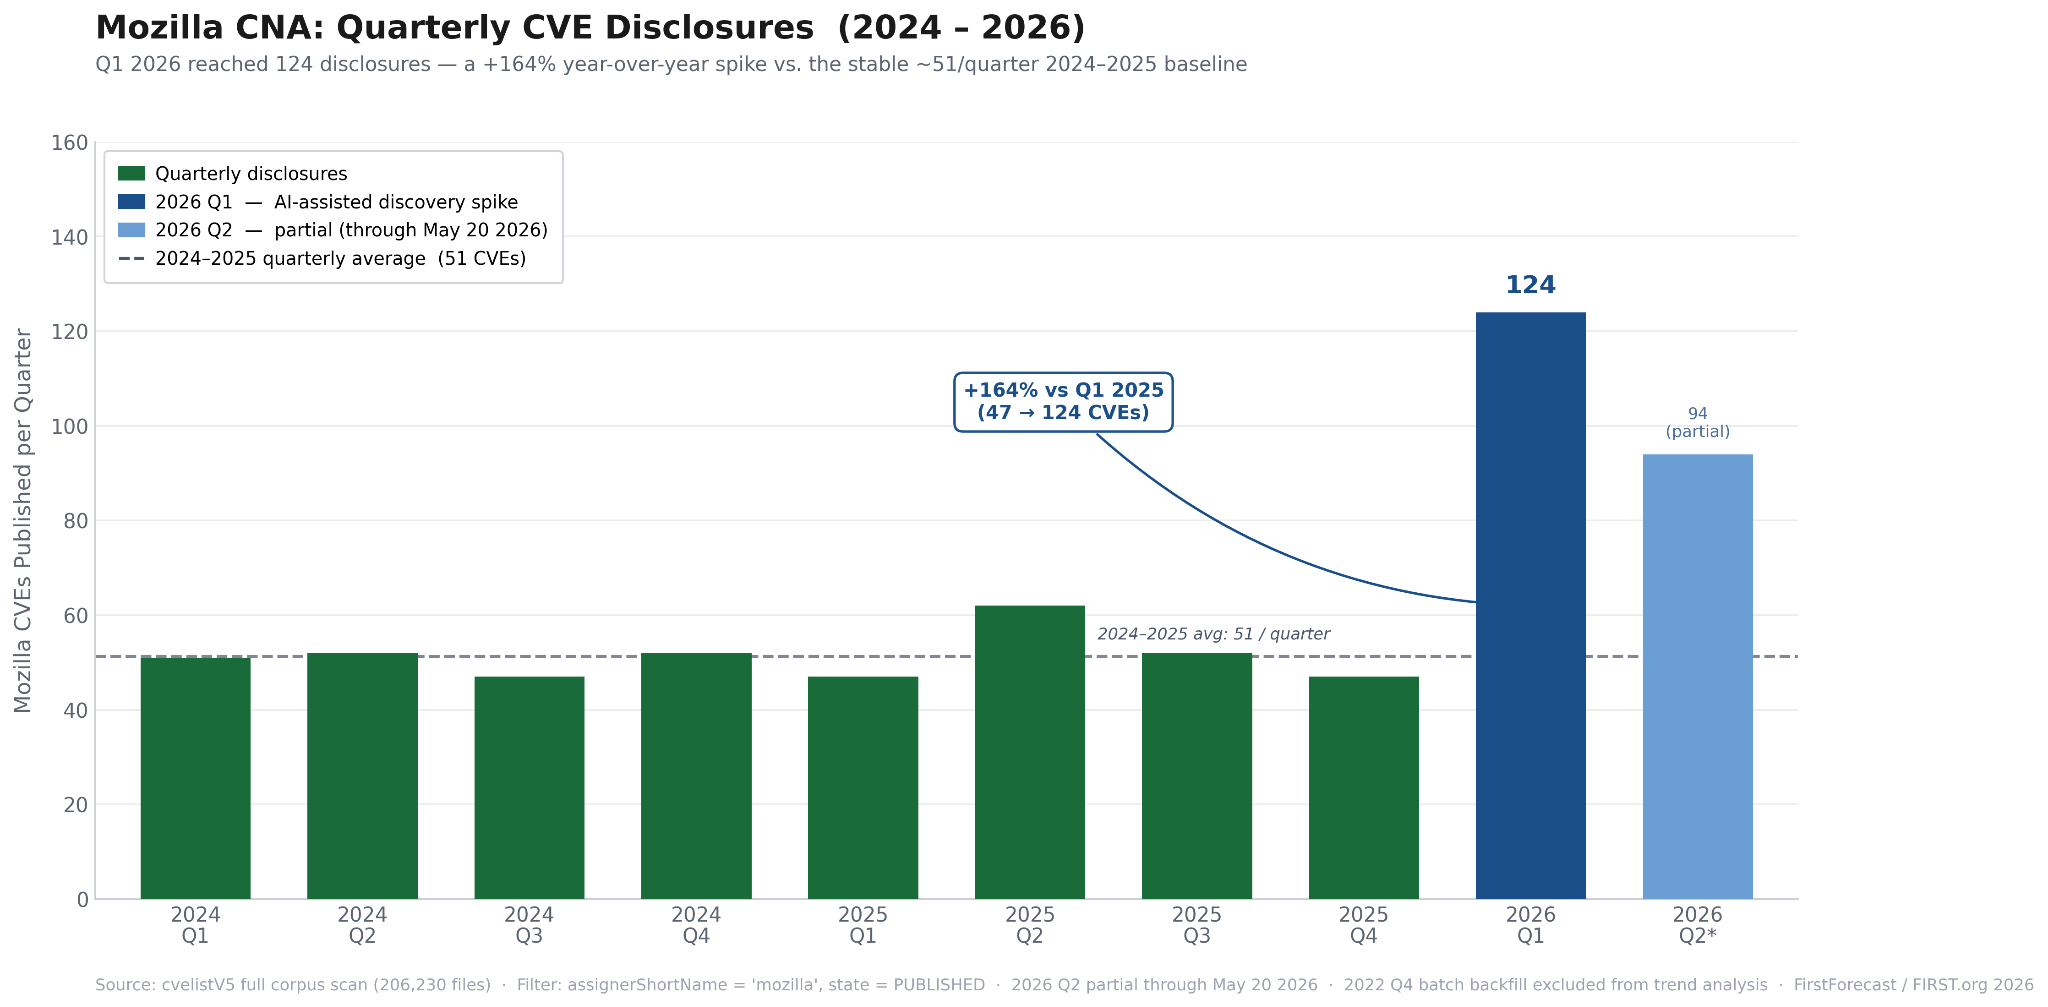Click the y-axis tick label '0'
This screenshot has height=1007, width=2048.
[82, 900]
